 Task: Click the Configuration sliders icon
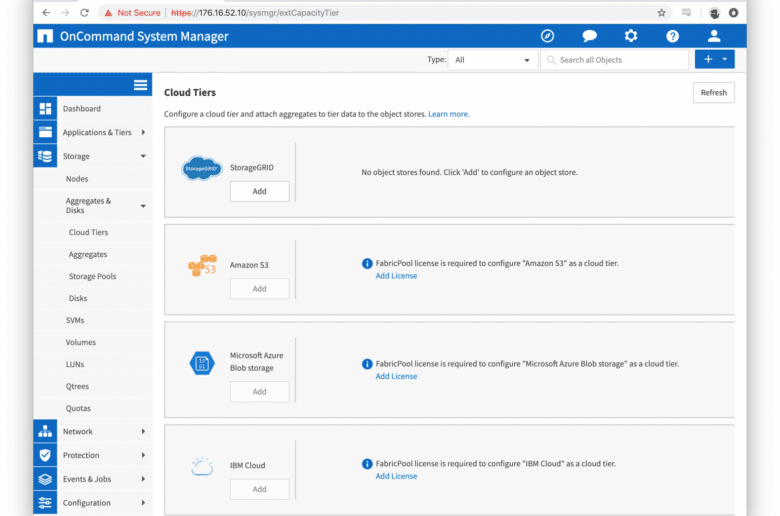45,503
